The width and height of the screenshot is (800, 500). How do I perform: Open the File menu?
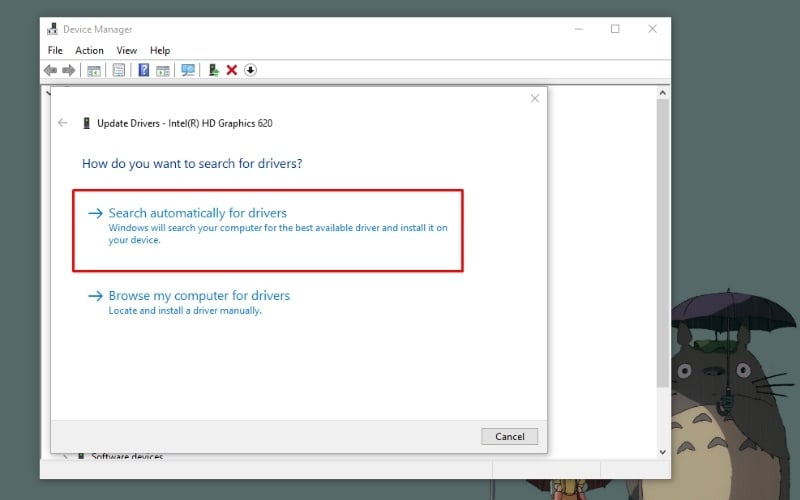click(55, 50)
